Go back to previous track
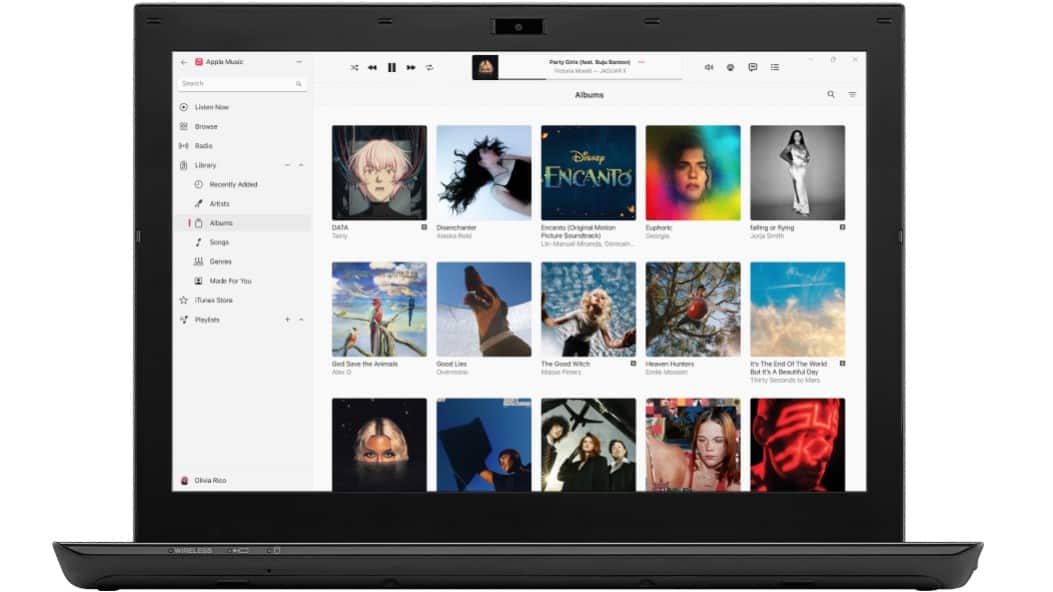1053x592 pixels. [372, 67]
